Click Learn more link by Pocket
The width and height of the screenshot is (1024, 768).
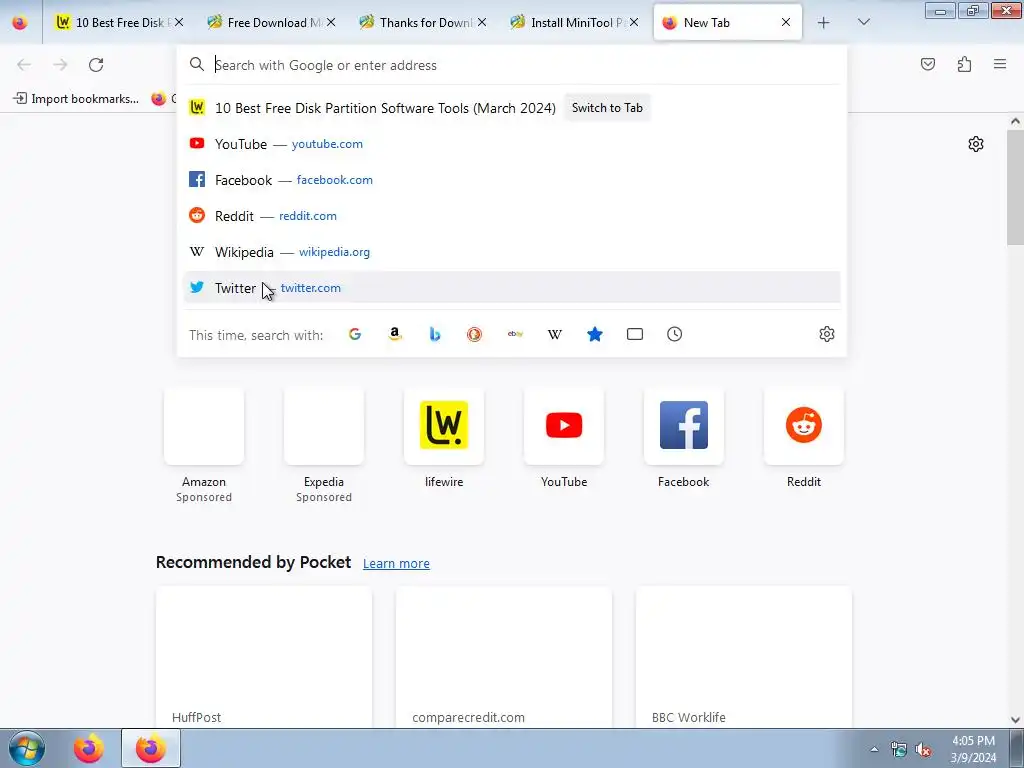[x=396, y=564]
